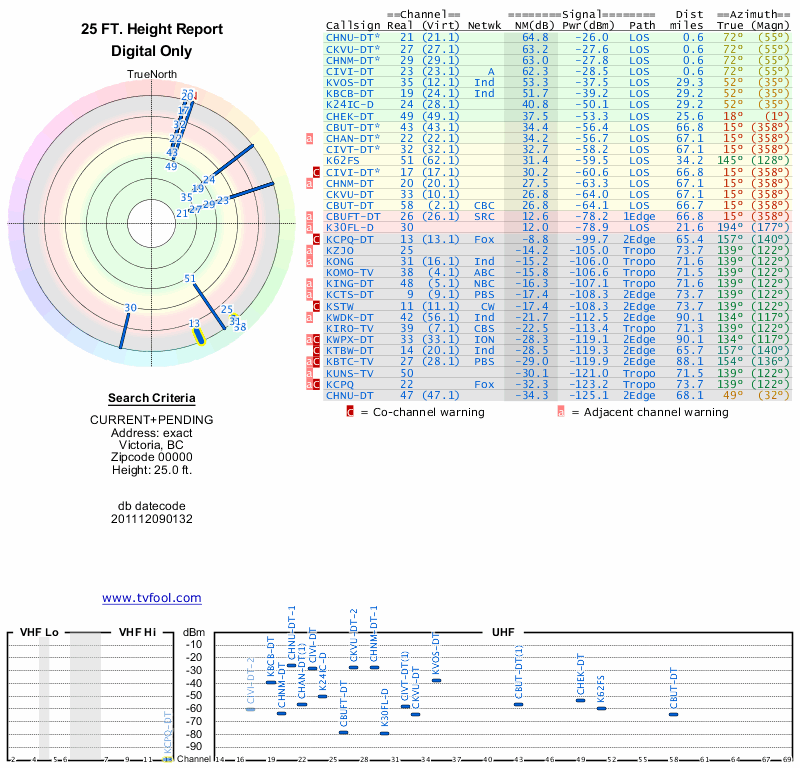Click co-channel badge beside KCPQ-DT row
800x768 pixels.
point(316,239)
